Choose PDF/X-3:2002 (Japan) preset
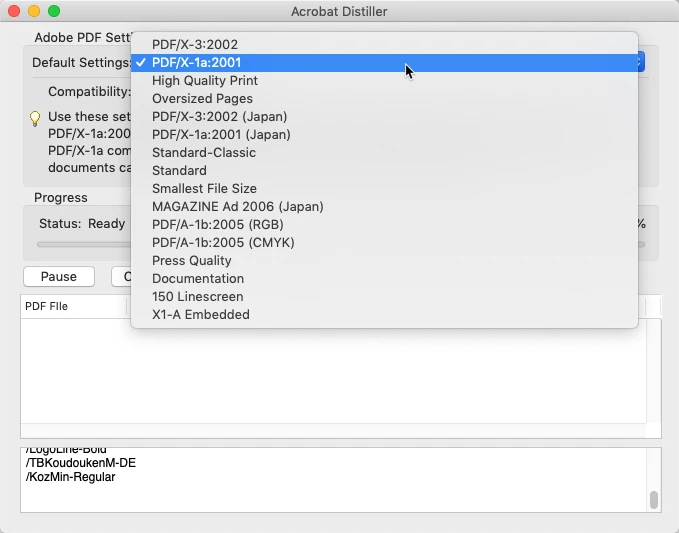679x533 pixels. click(x=384, y=117)
